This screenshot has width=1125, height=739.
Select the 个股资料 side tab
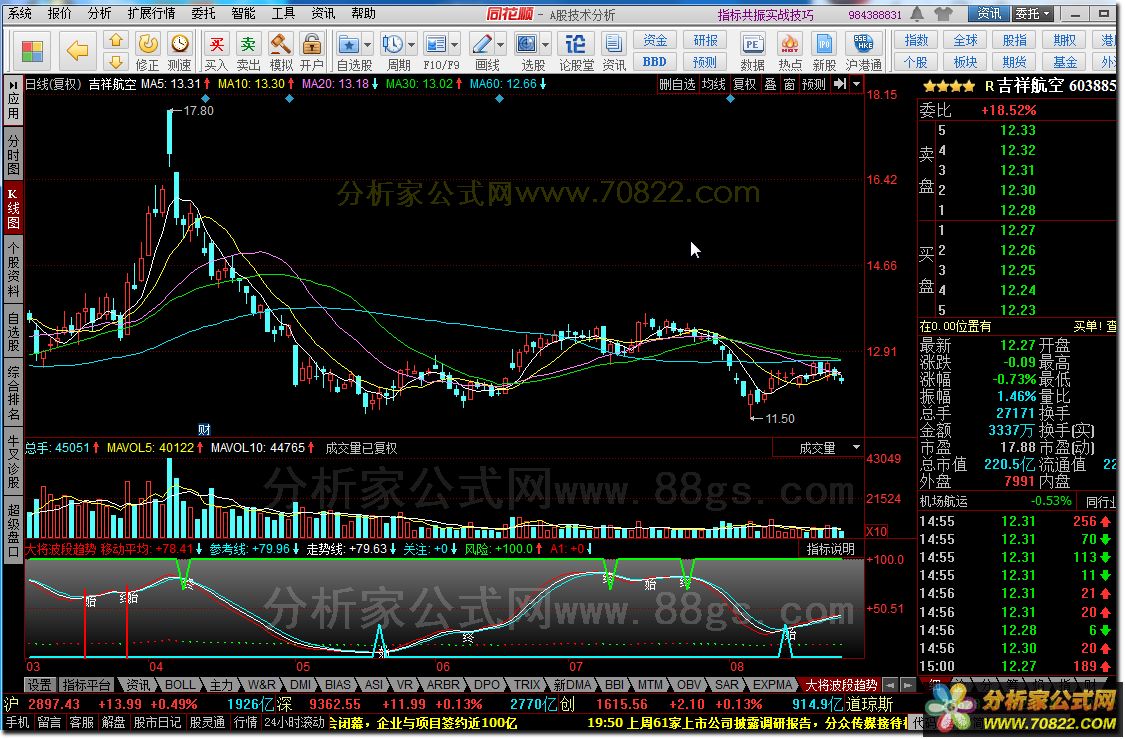click(13, 270)
